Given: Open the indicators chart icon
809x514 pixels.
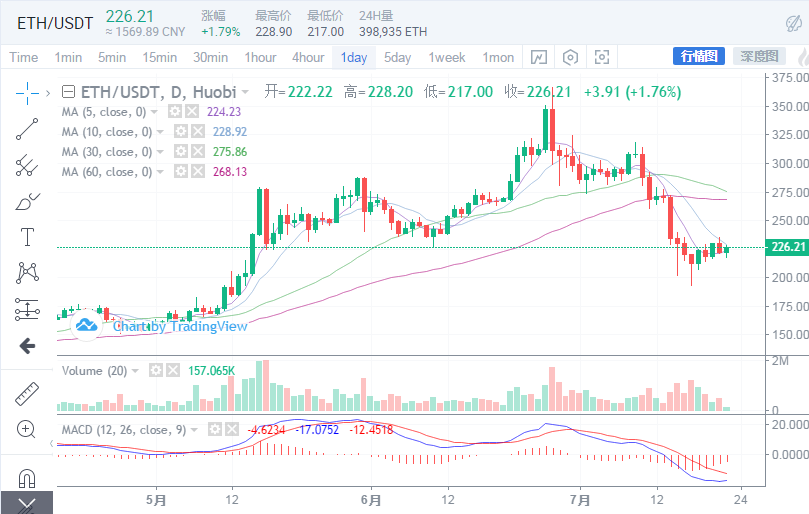Looking at the screenshot, I should [x=539, y=57].
